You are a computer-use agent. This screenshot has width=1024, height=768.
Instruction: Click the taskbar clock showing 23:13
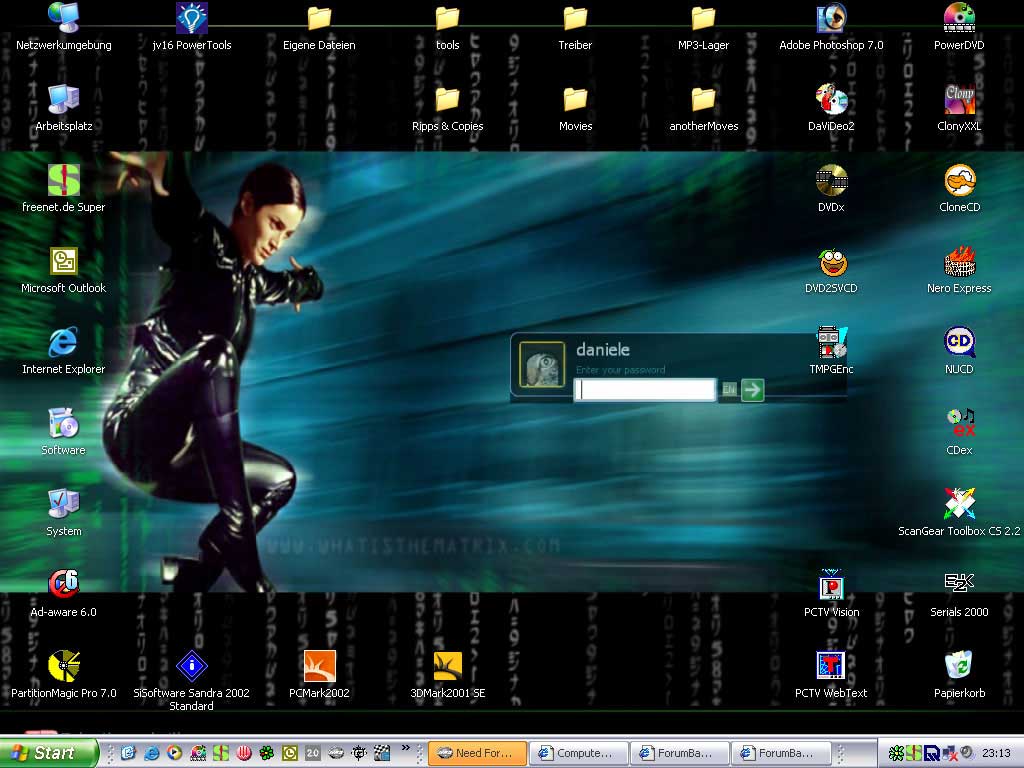tap(996, 754)
